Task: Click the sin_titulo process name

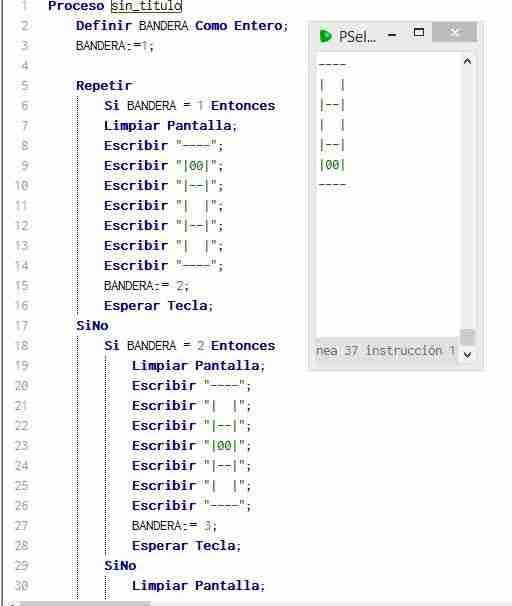Action: 146,6
